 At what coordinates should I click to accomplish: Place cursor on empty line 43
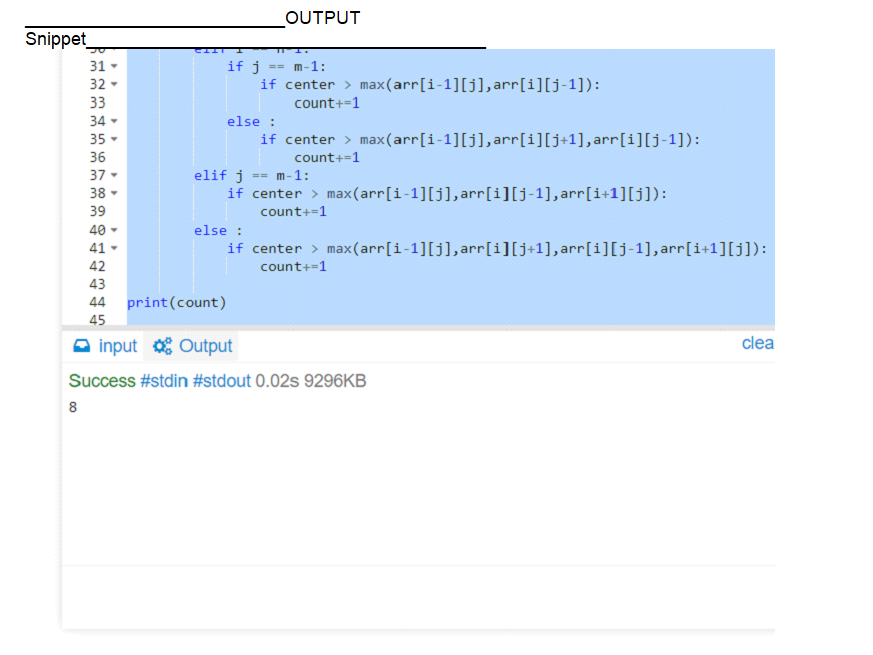[300, 284]
